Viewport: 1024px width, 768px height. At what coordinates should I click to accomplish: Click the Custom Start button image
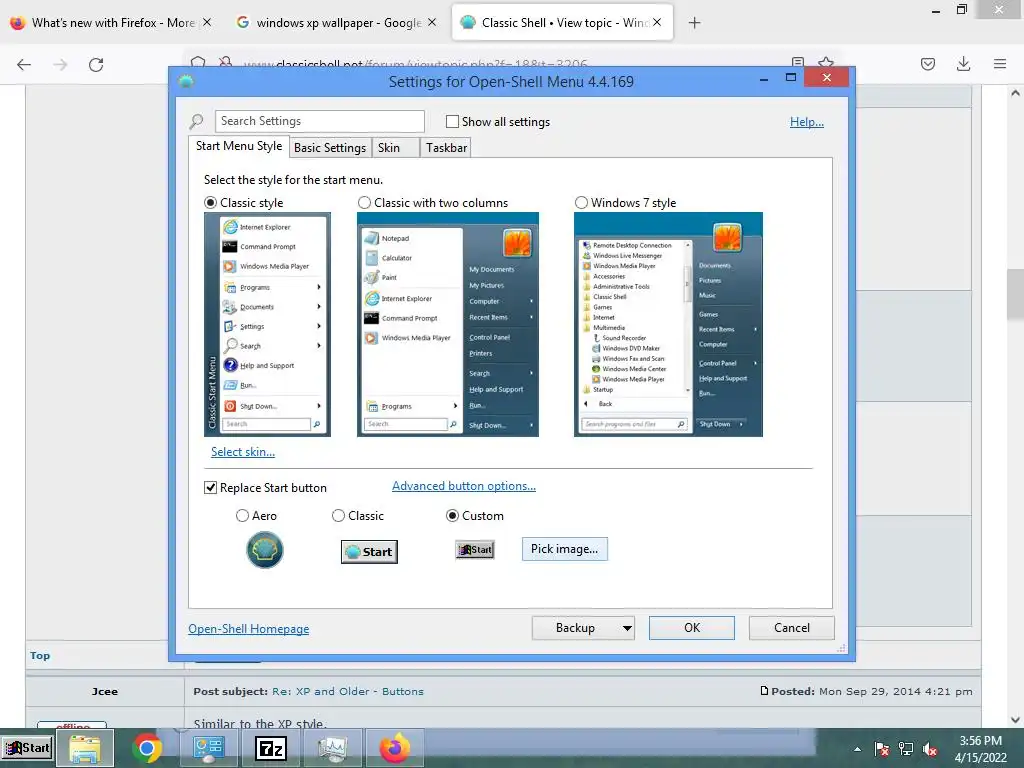point(475,550)
